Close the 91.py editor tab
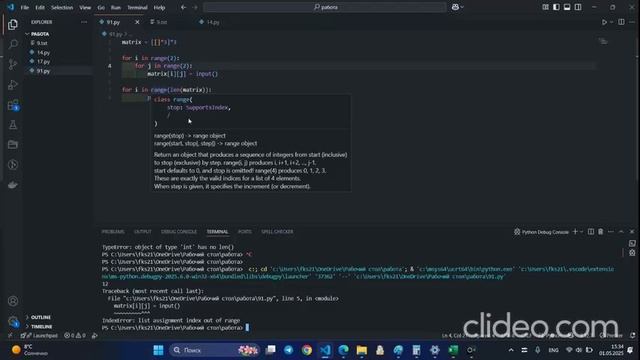This screenshot has width=640, height=360. point(137,22)
